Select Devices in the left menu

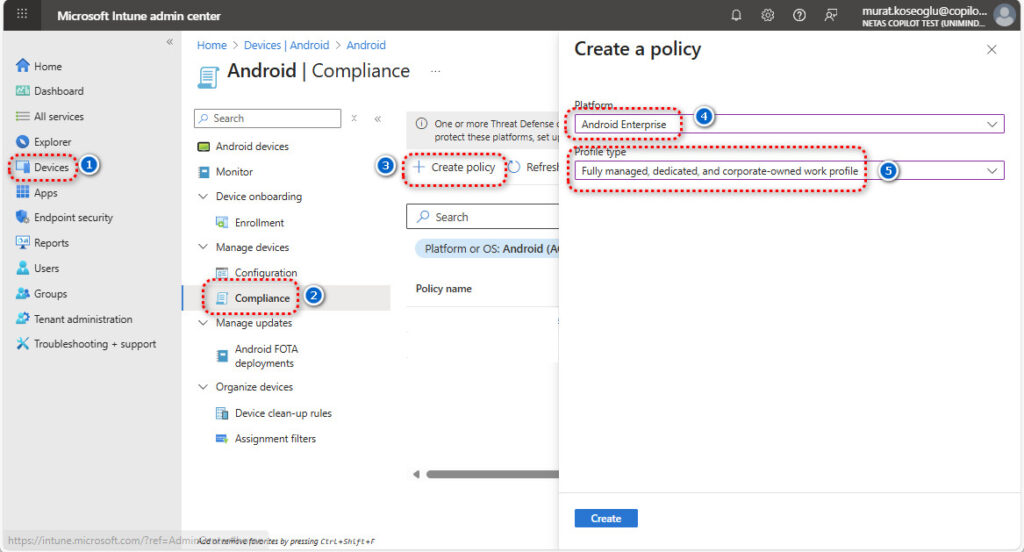click(51, 167)
